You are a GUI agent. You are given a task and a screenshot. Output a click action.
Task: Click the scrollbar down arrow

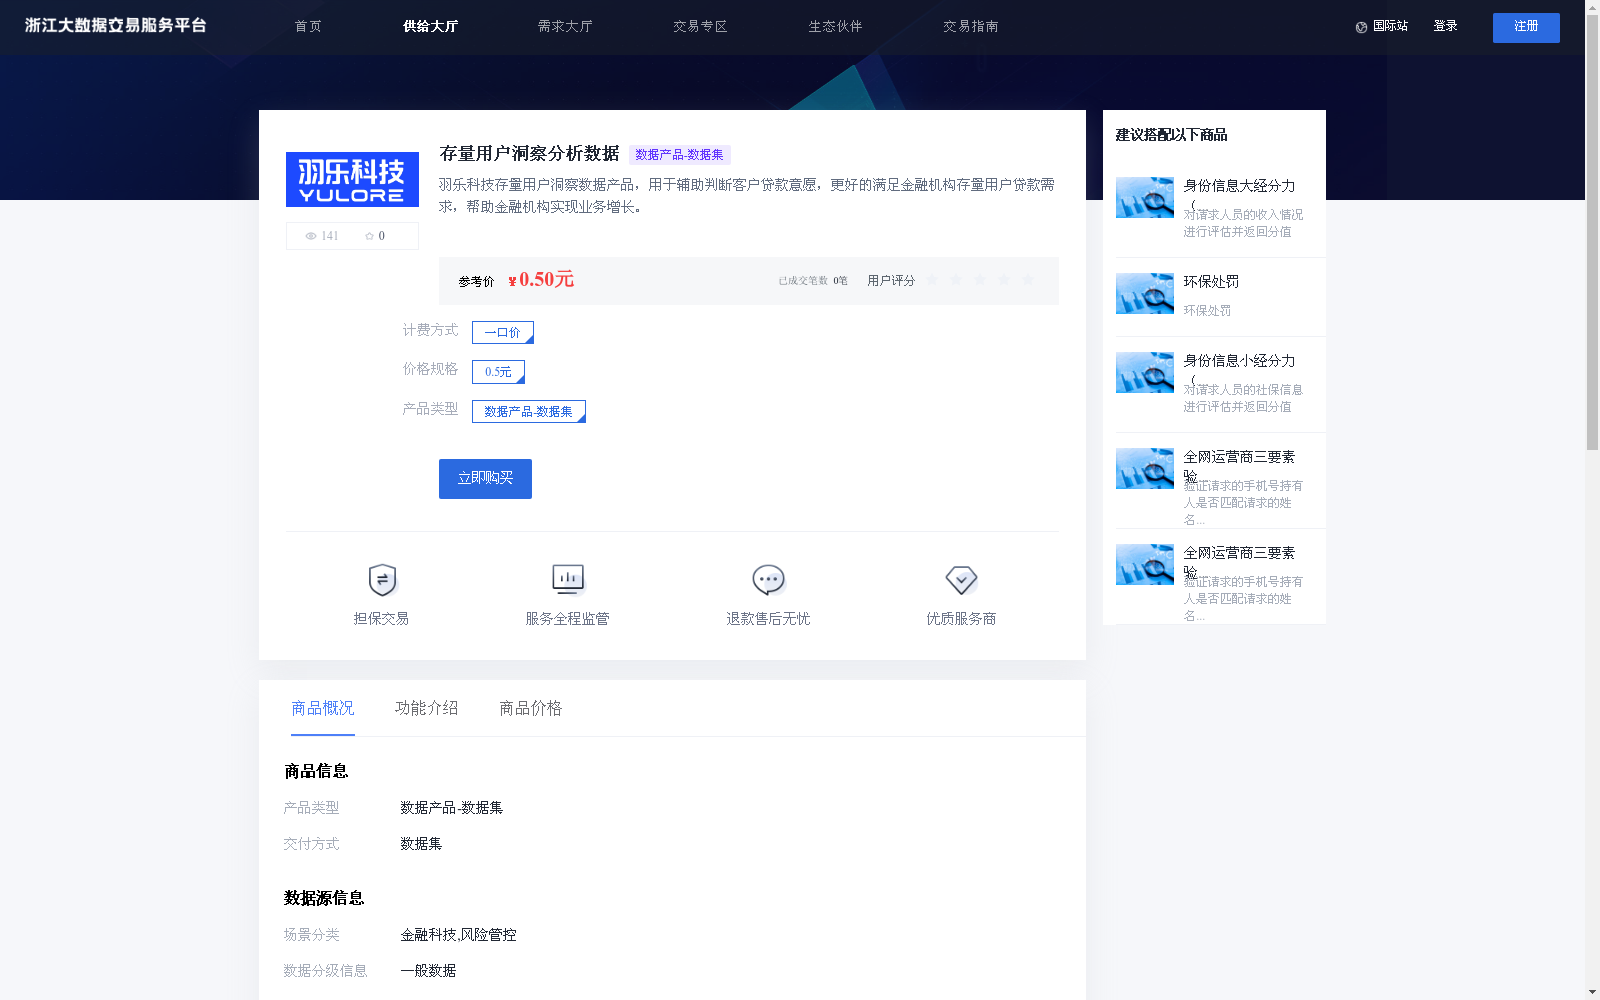(x=1592, y=992)
